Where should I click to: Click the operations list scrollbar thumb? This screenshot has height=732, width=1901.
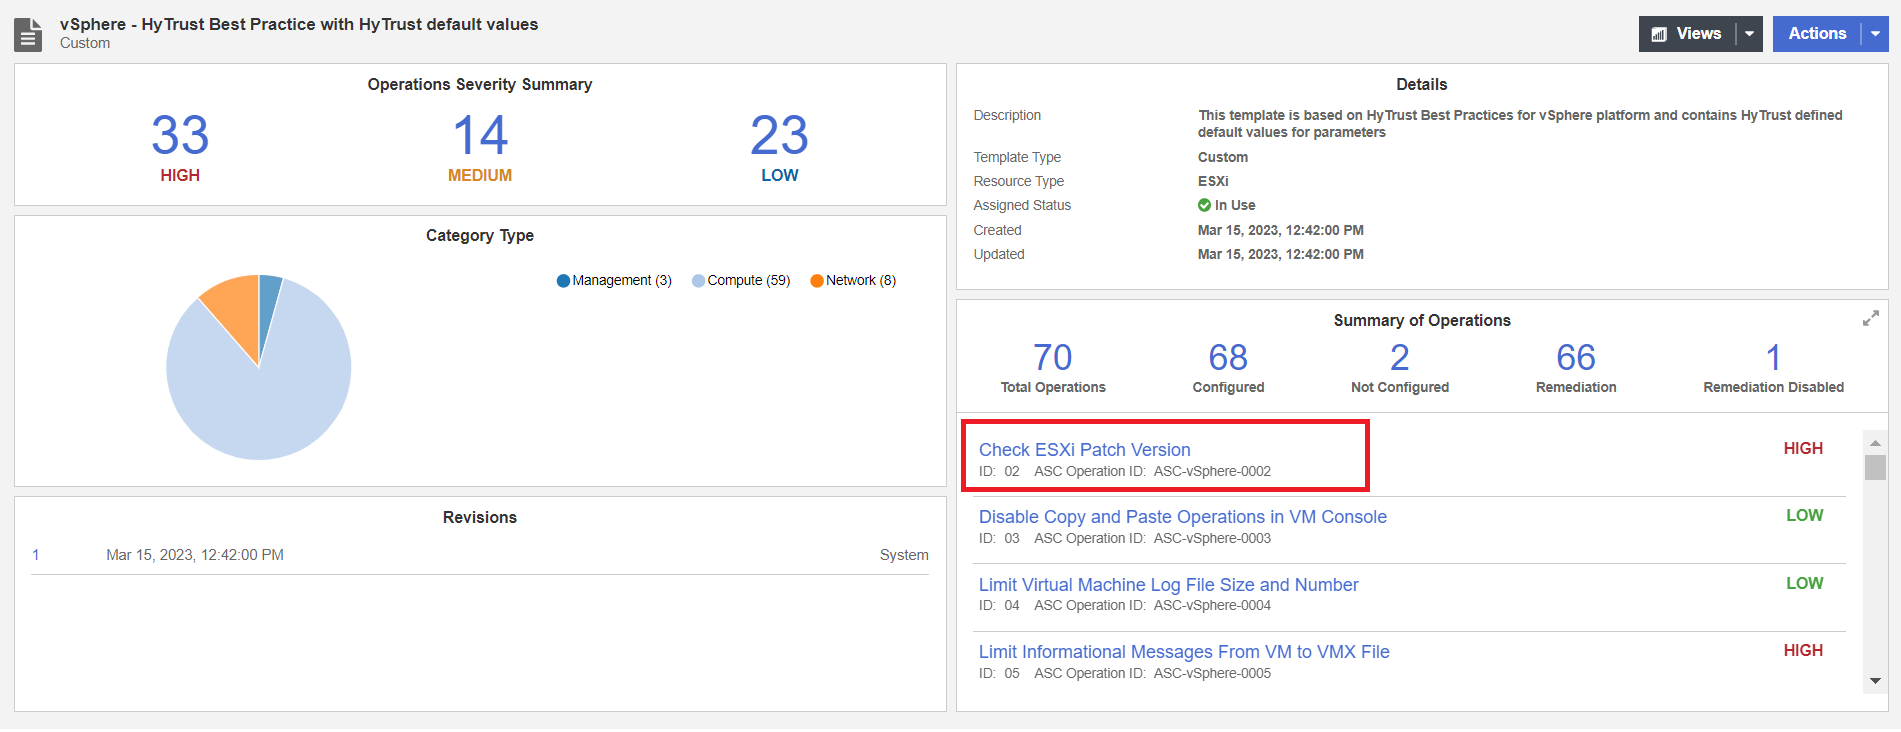pos(1875,467)
